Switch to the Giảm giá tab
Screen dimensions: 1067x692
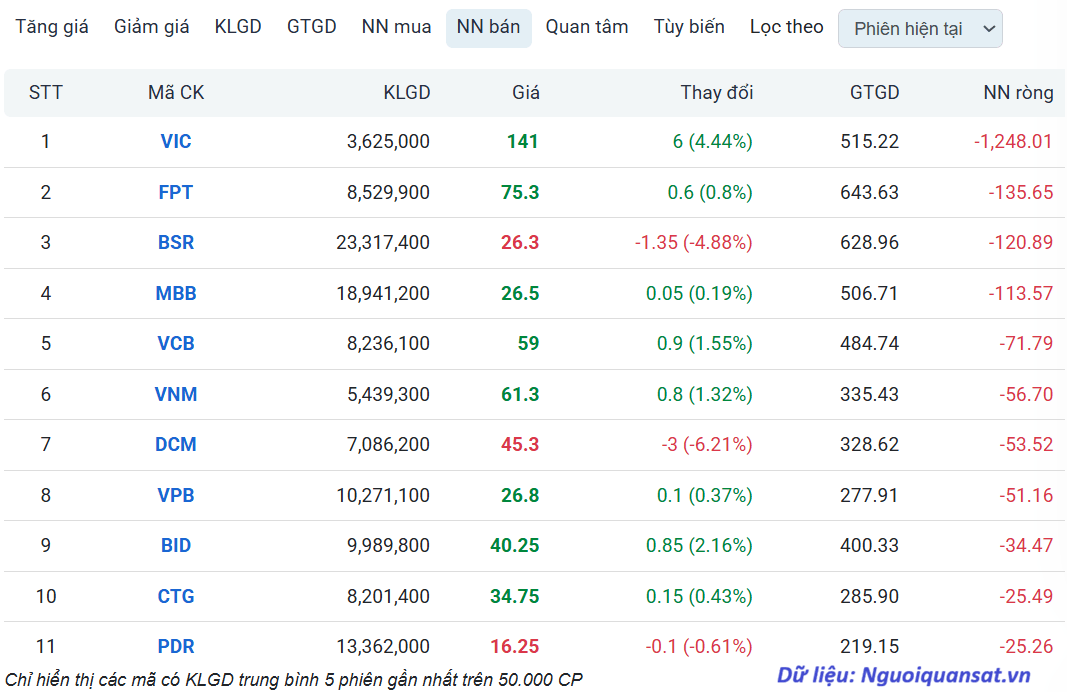click(151, 27)
